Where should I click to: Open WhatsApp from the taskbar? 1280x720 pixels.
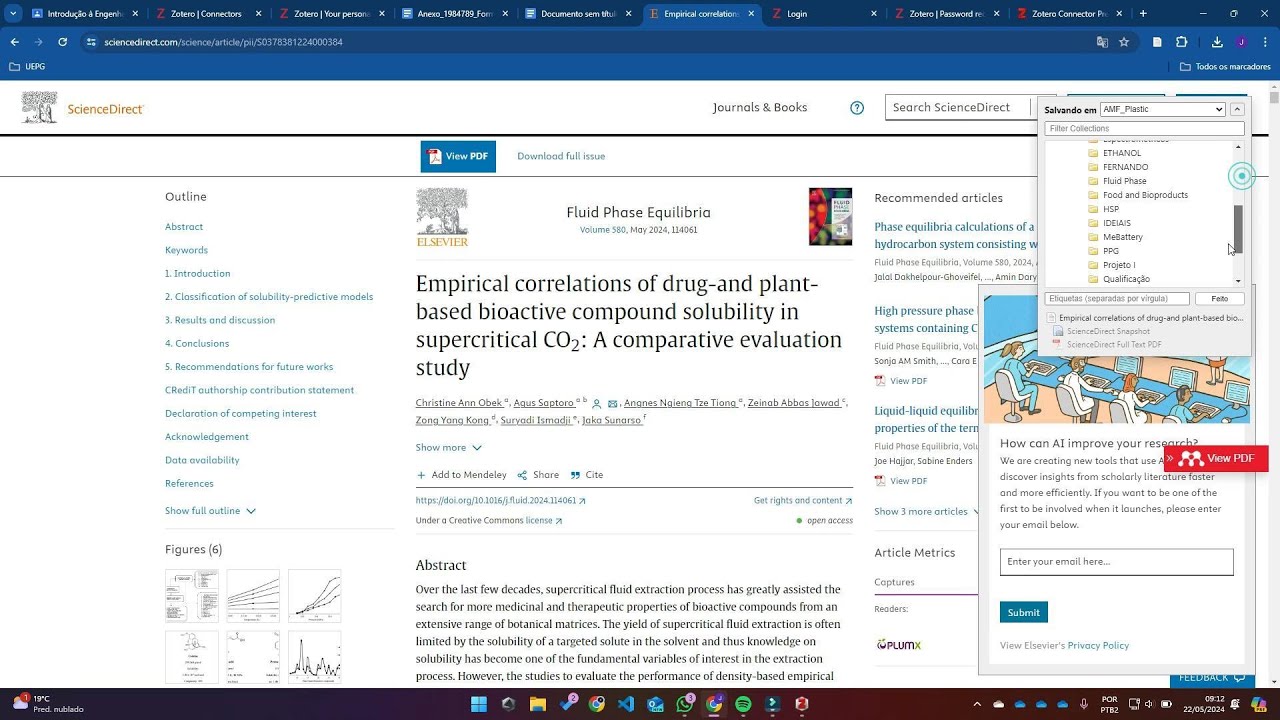click(x=685, y=704)
